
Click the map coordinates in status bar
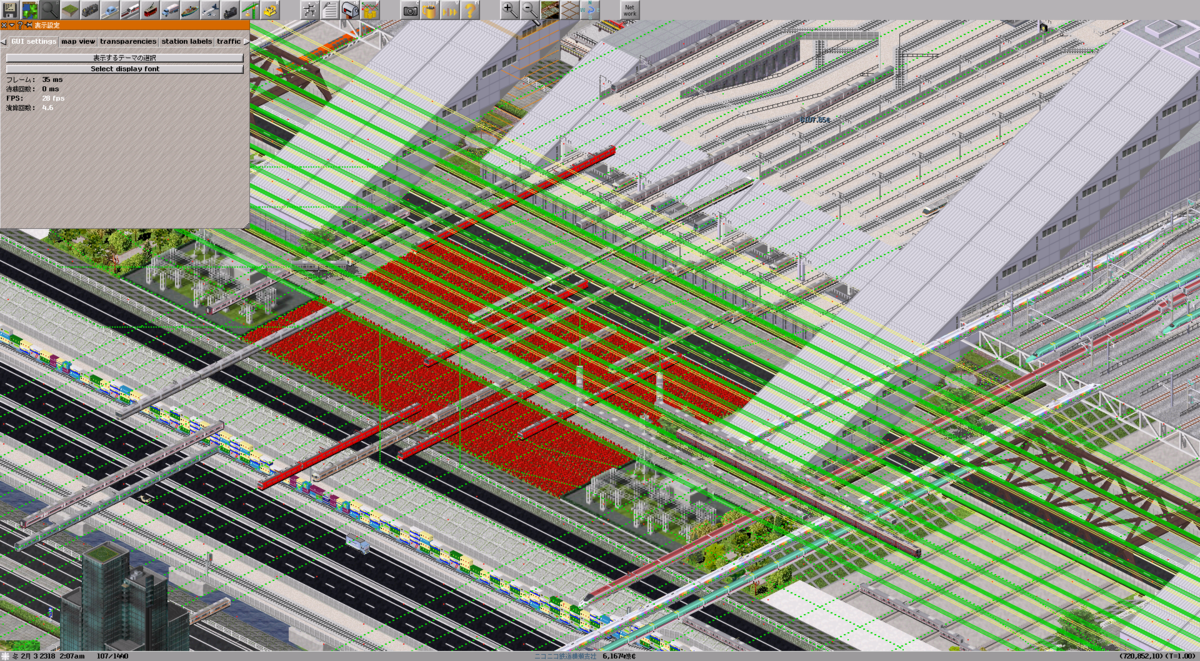[1142, 656]
